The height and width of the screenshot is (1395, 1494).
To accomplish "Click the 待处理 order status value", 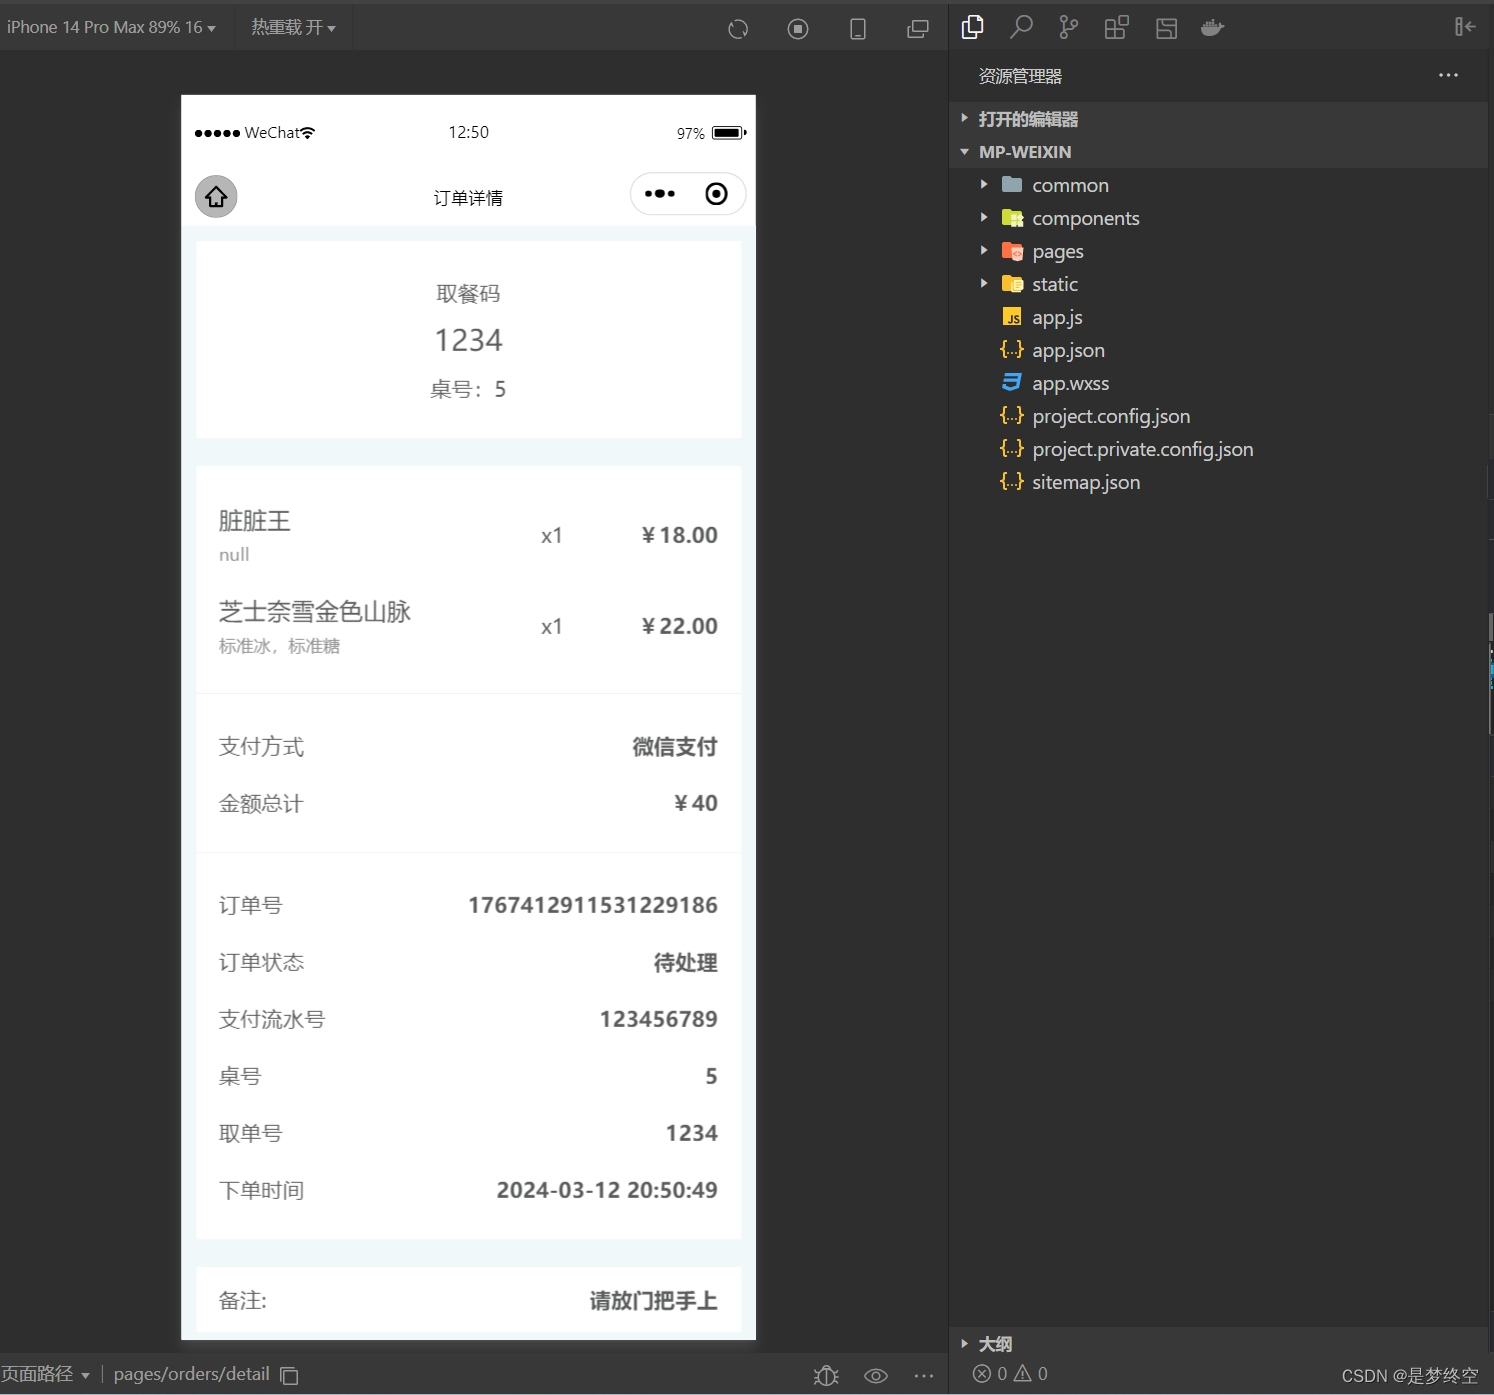I will [x=686, y=963].
